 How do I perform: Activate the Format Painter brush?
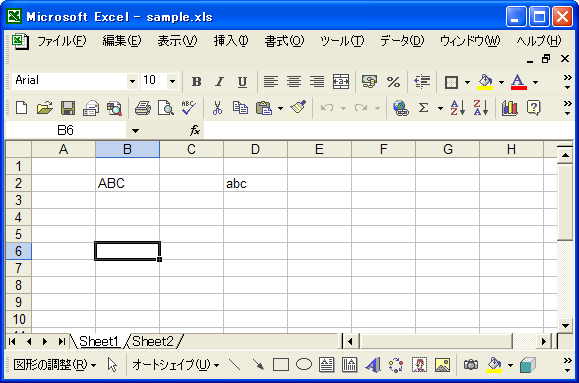coord(298,108)
